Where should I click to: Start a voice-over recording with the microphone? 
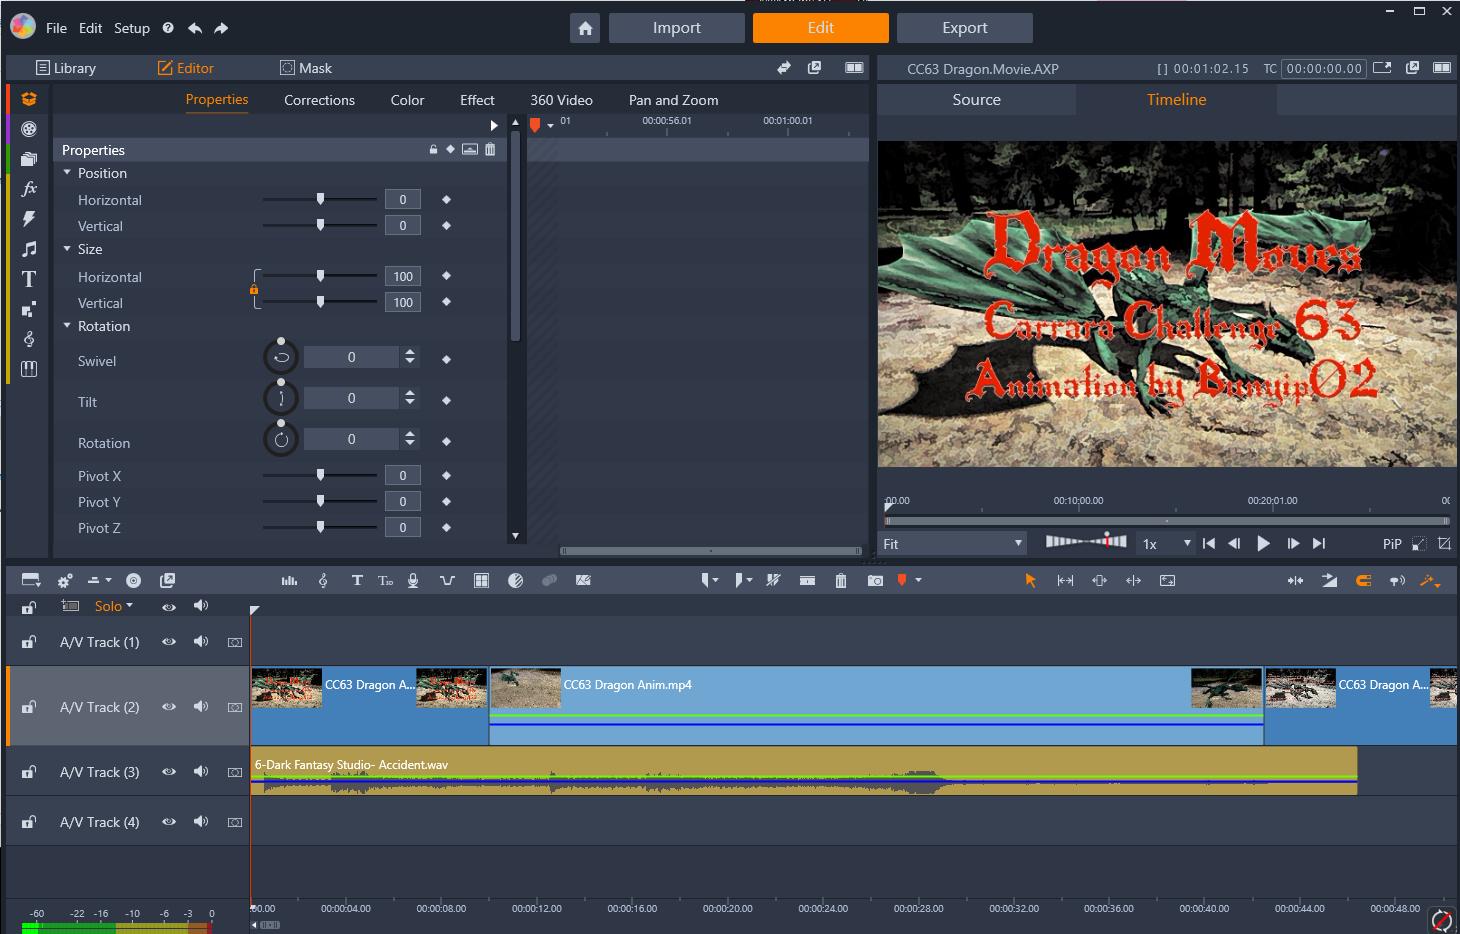[x=413, y=580]
